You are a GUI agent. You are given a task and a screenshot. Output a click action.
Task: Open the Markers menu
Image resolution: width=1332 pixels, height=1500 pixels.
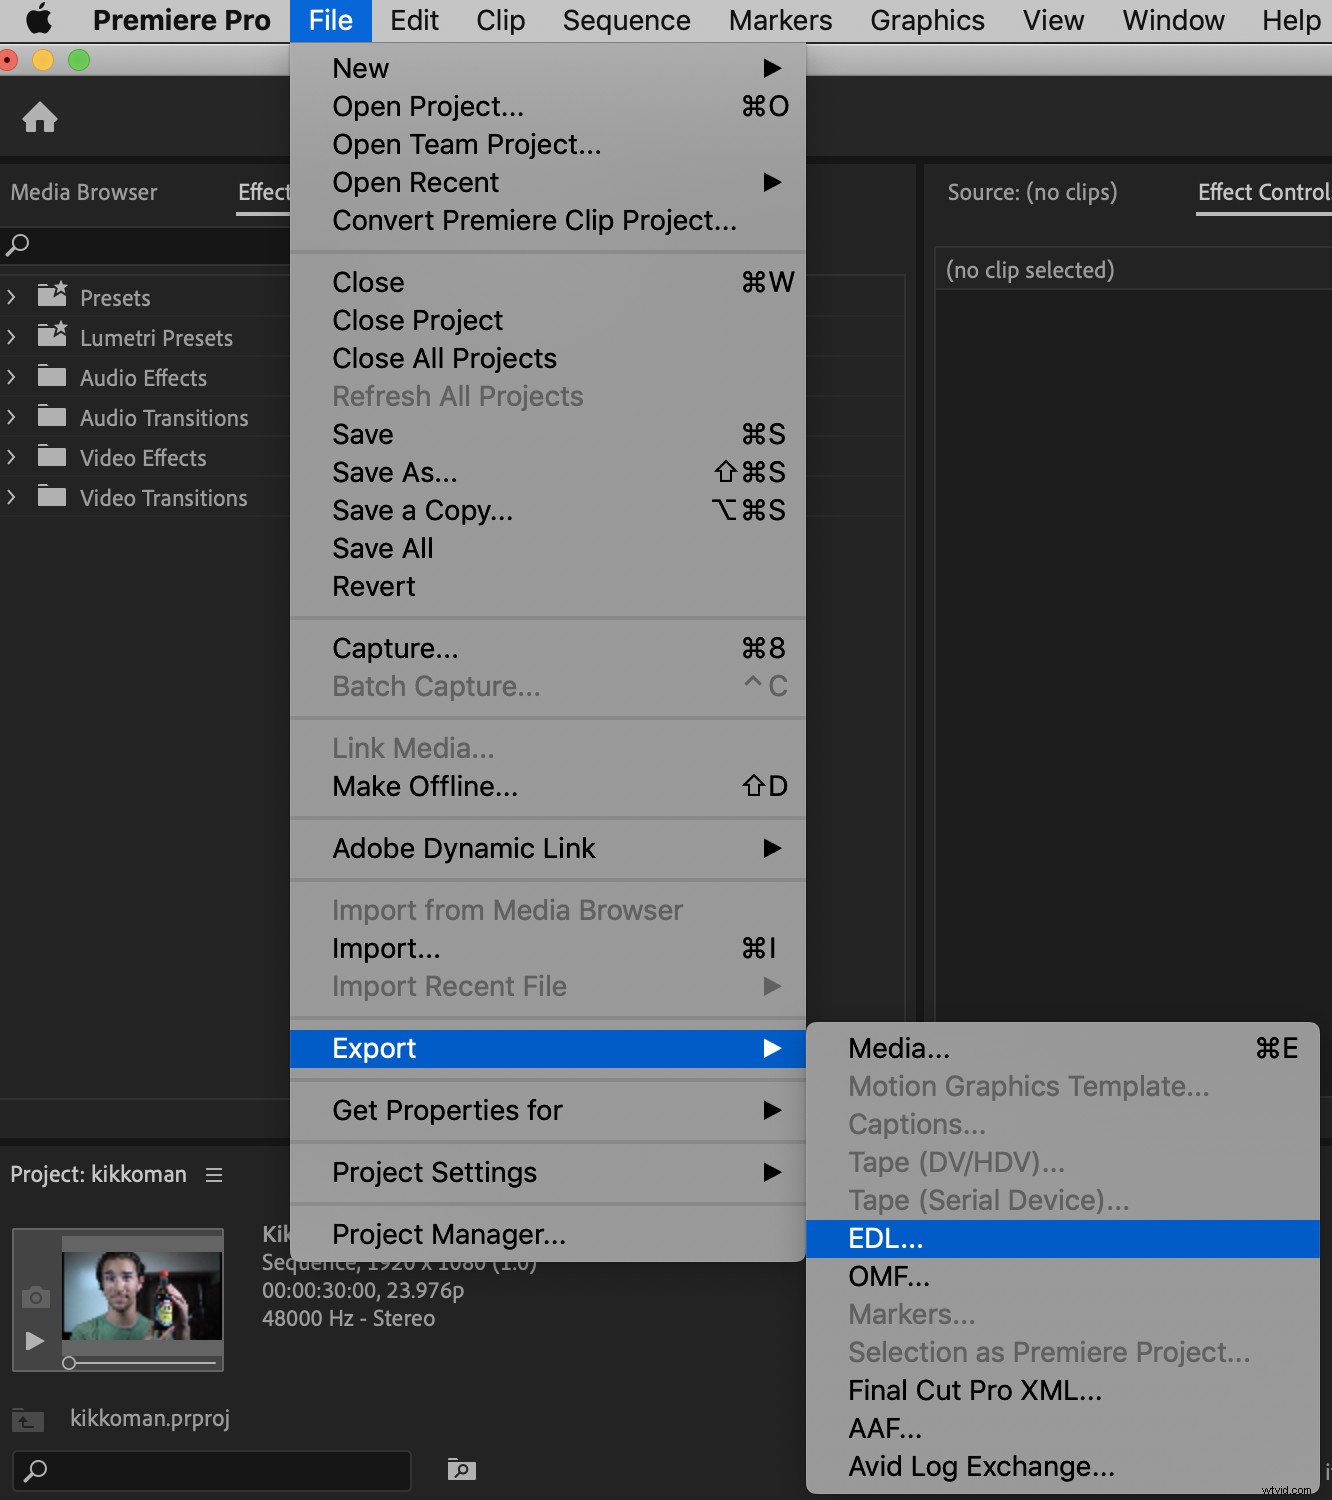[779, 20]
